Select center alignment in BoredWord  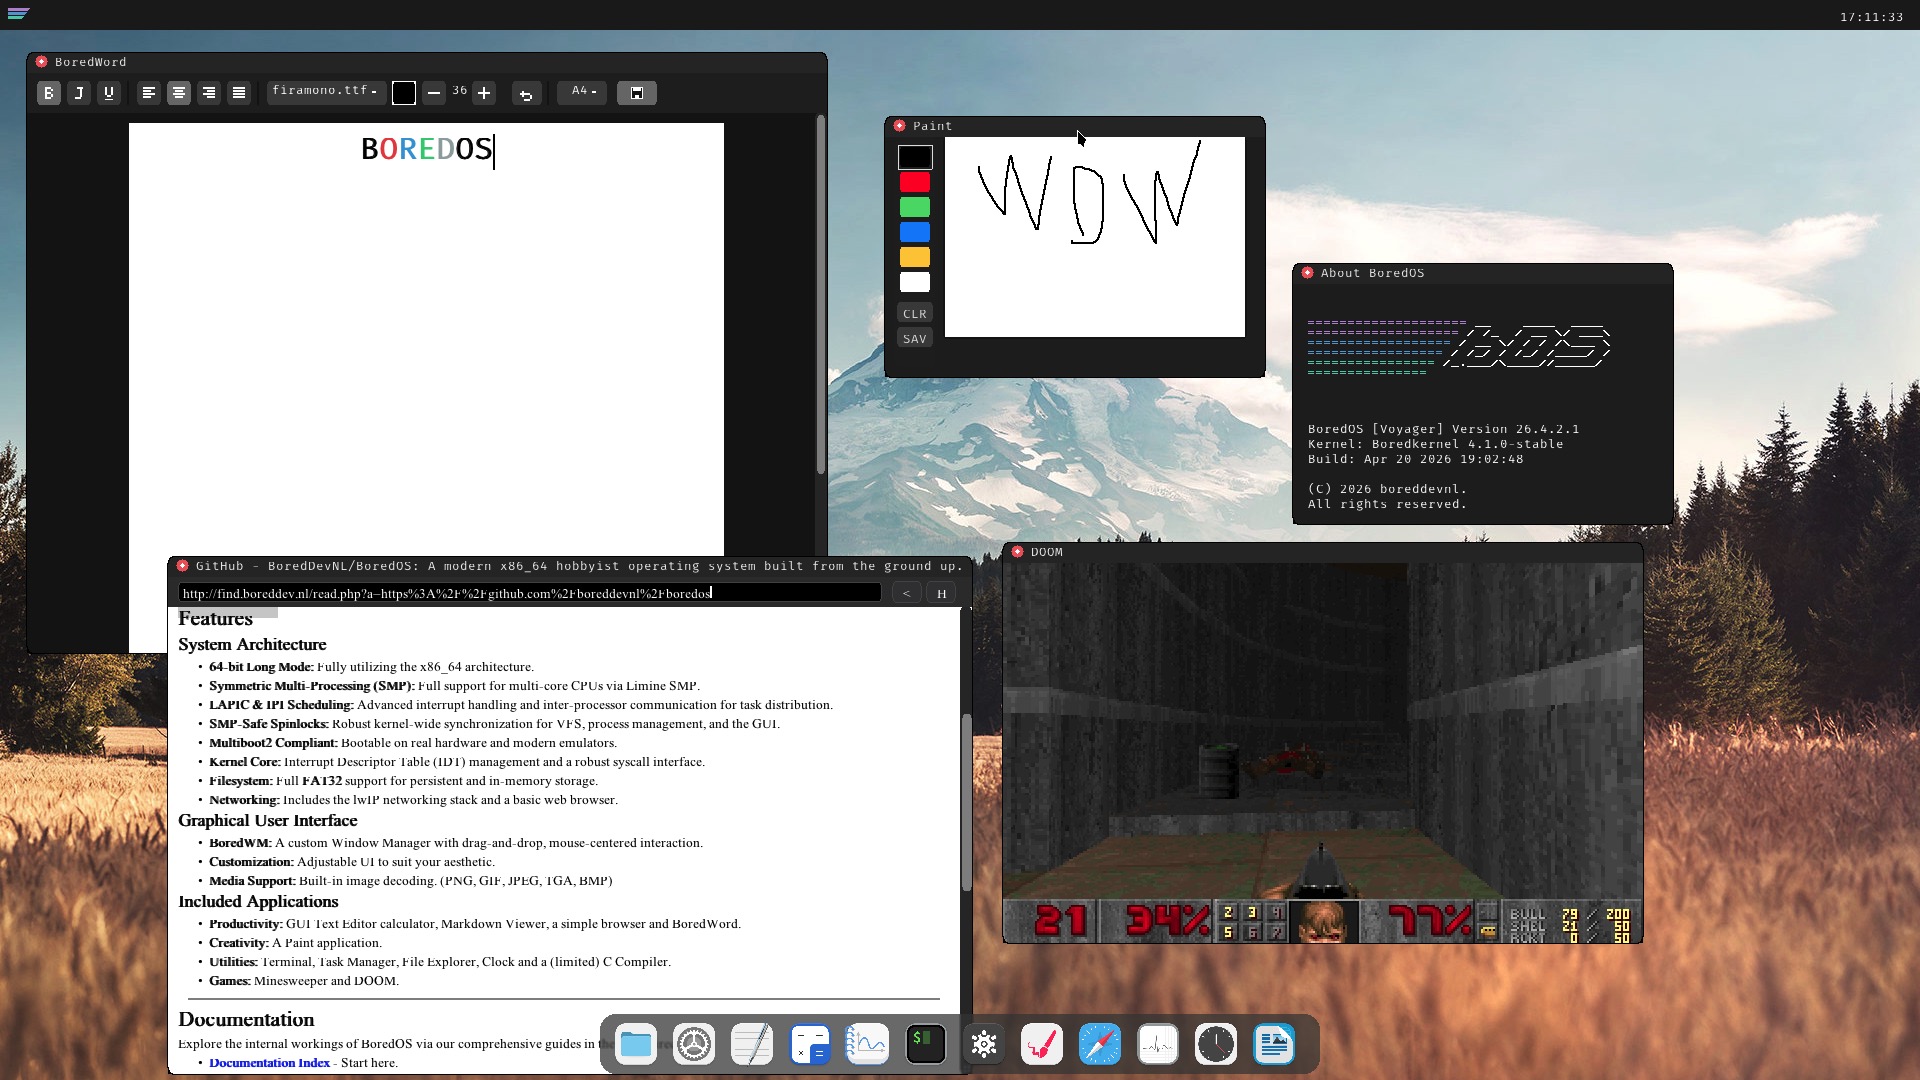click(x=179, y=93)
